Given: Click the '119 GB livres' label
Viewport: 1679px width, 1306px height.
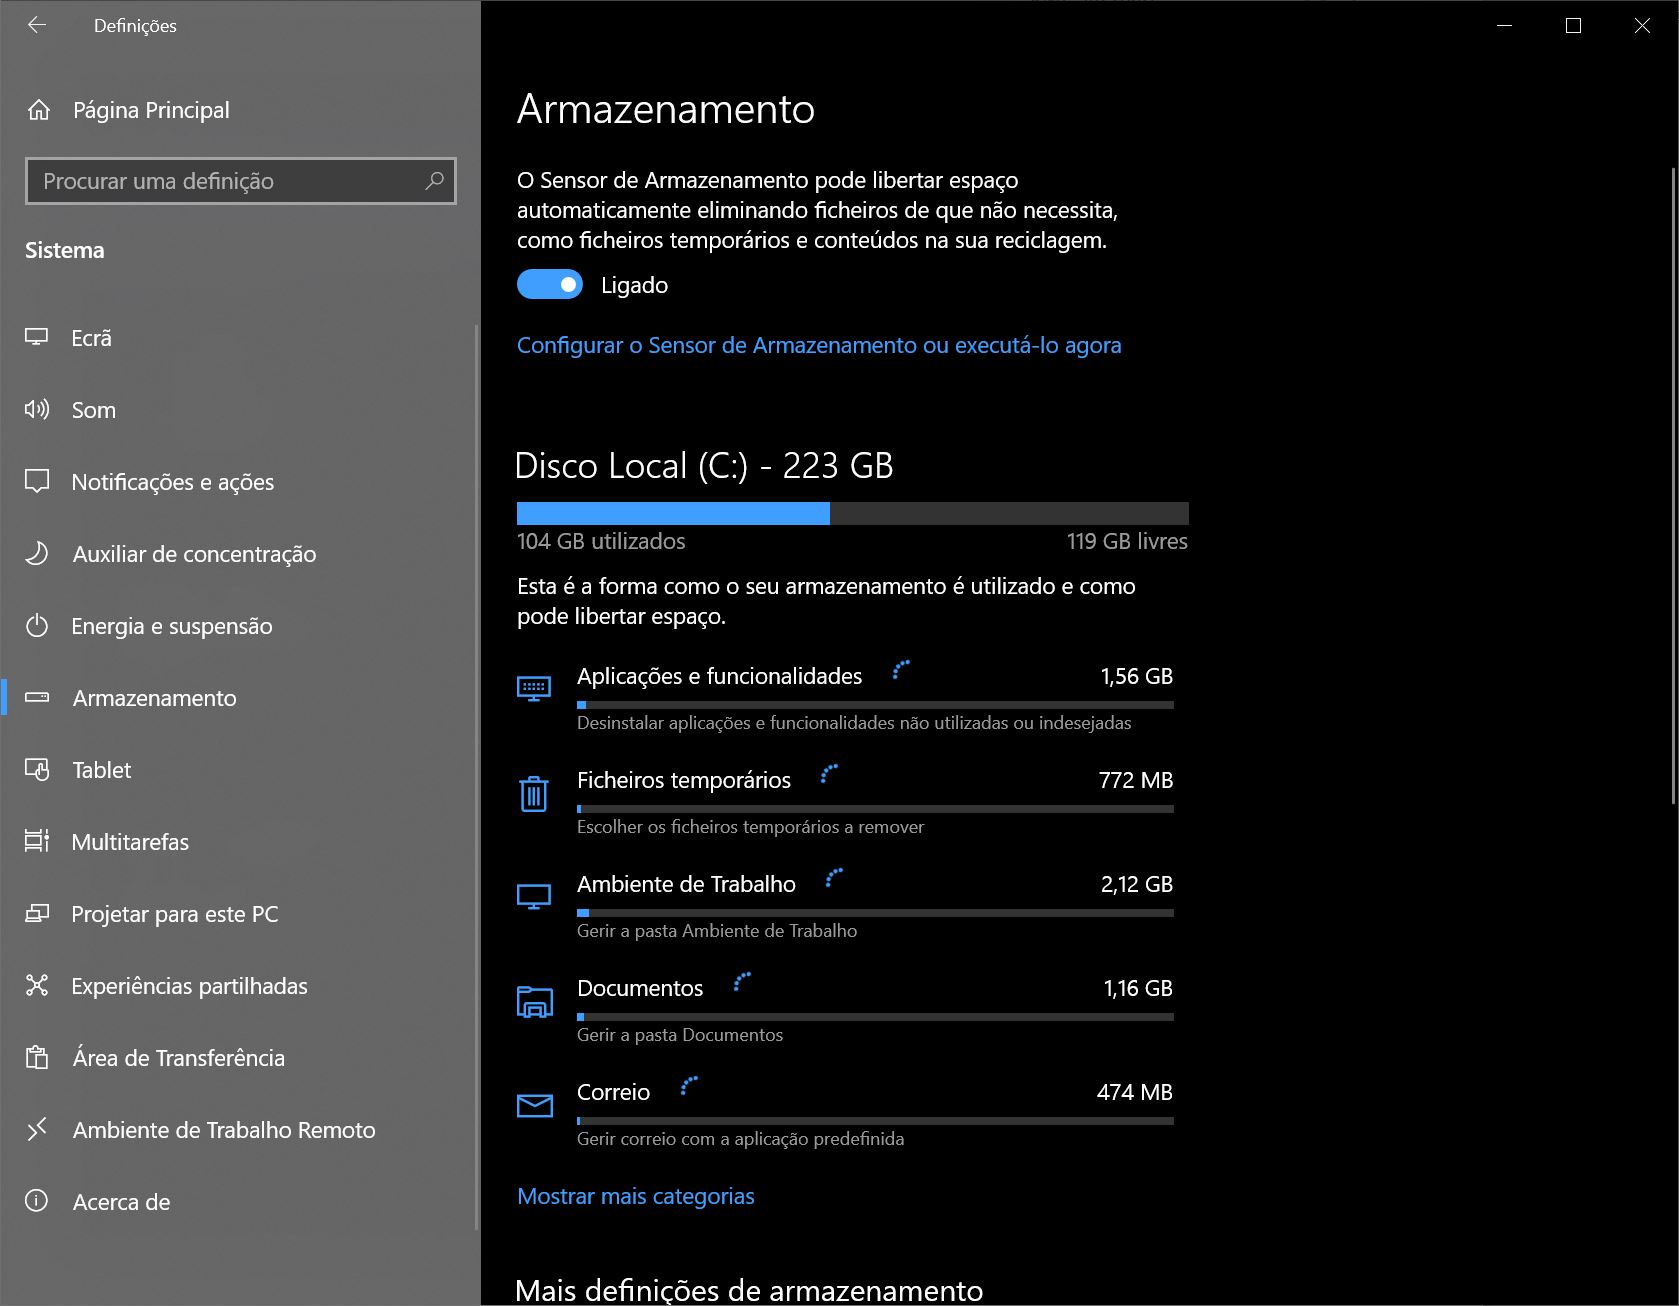Looking at the screenshot, I should tap(1127, 541).
